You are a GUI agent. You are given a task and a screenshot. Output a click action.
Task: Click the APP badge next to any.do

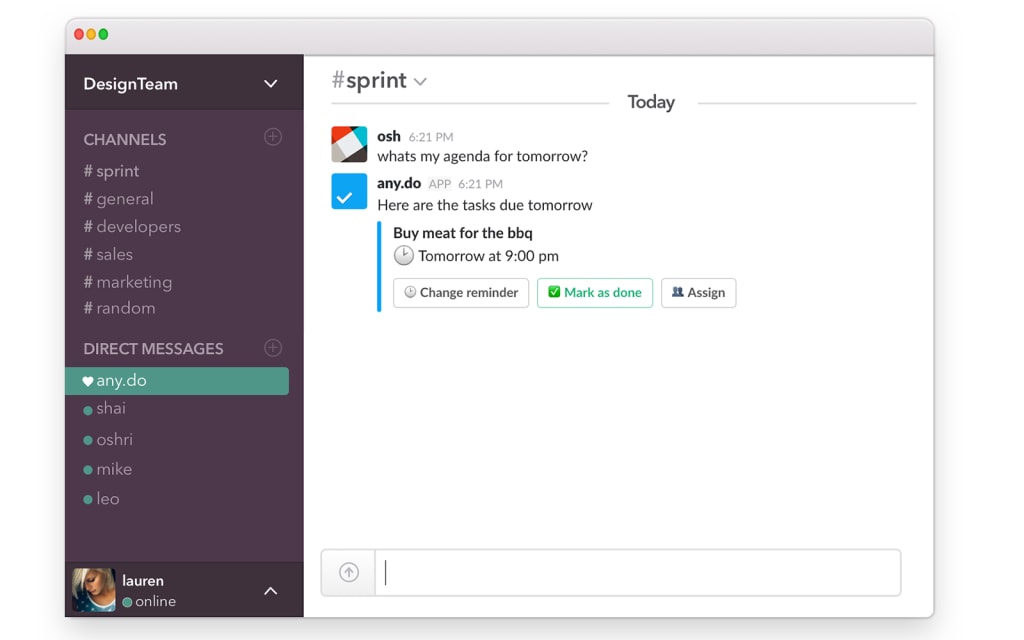[440, 184]
